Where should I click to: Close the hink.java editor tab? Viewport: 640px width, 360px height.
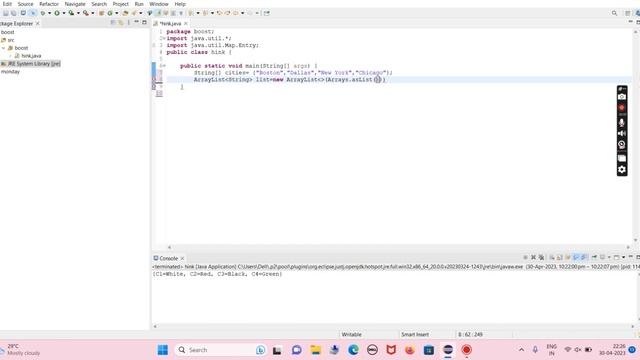point(186,24)
